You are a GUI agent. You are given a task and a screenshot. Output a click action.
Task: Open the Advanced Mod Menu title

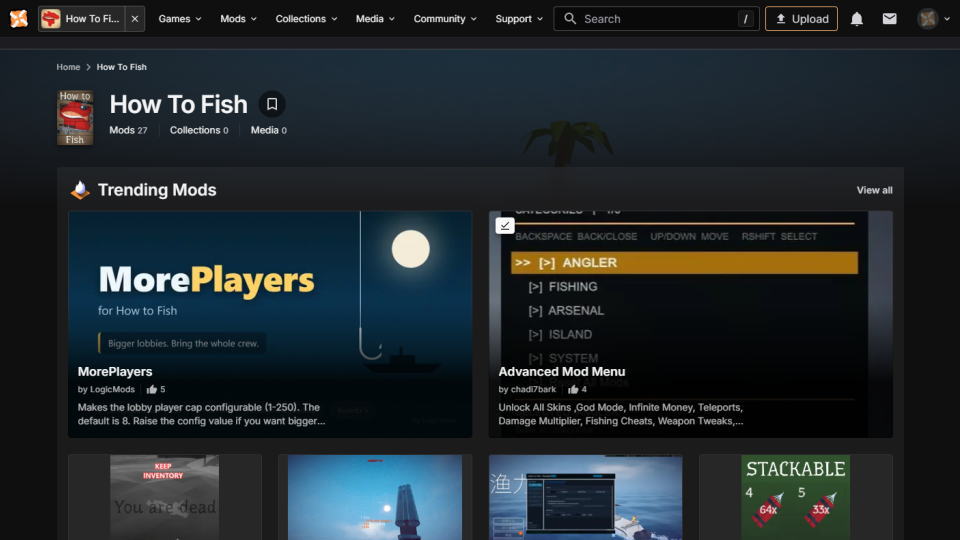pos(561,372)
